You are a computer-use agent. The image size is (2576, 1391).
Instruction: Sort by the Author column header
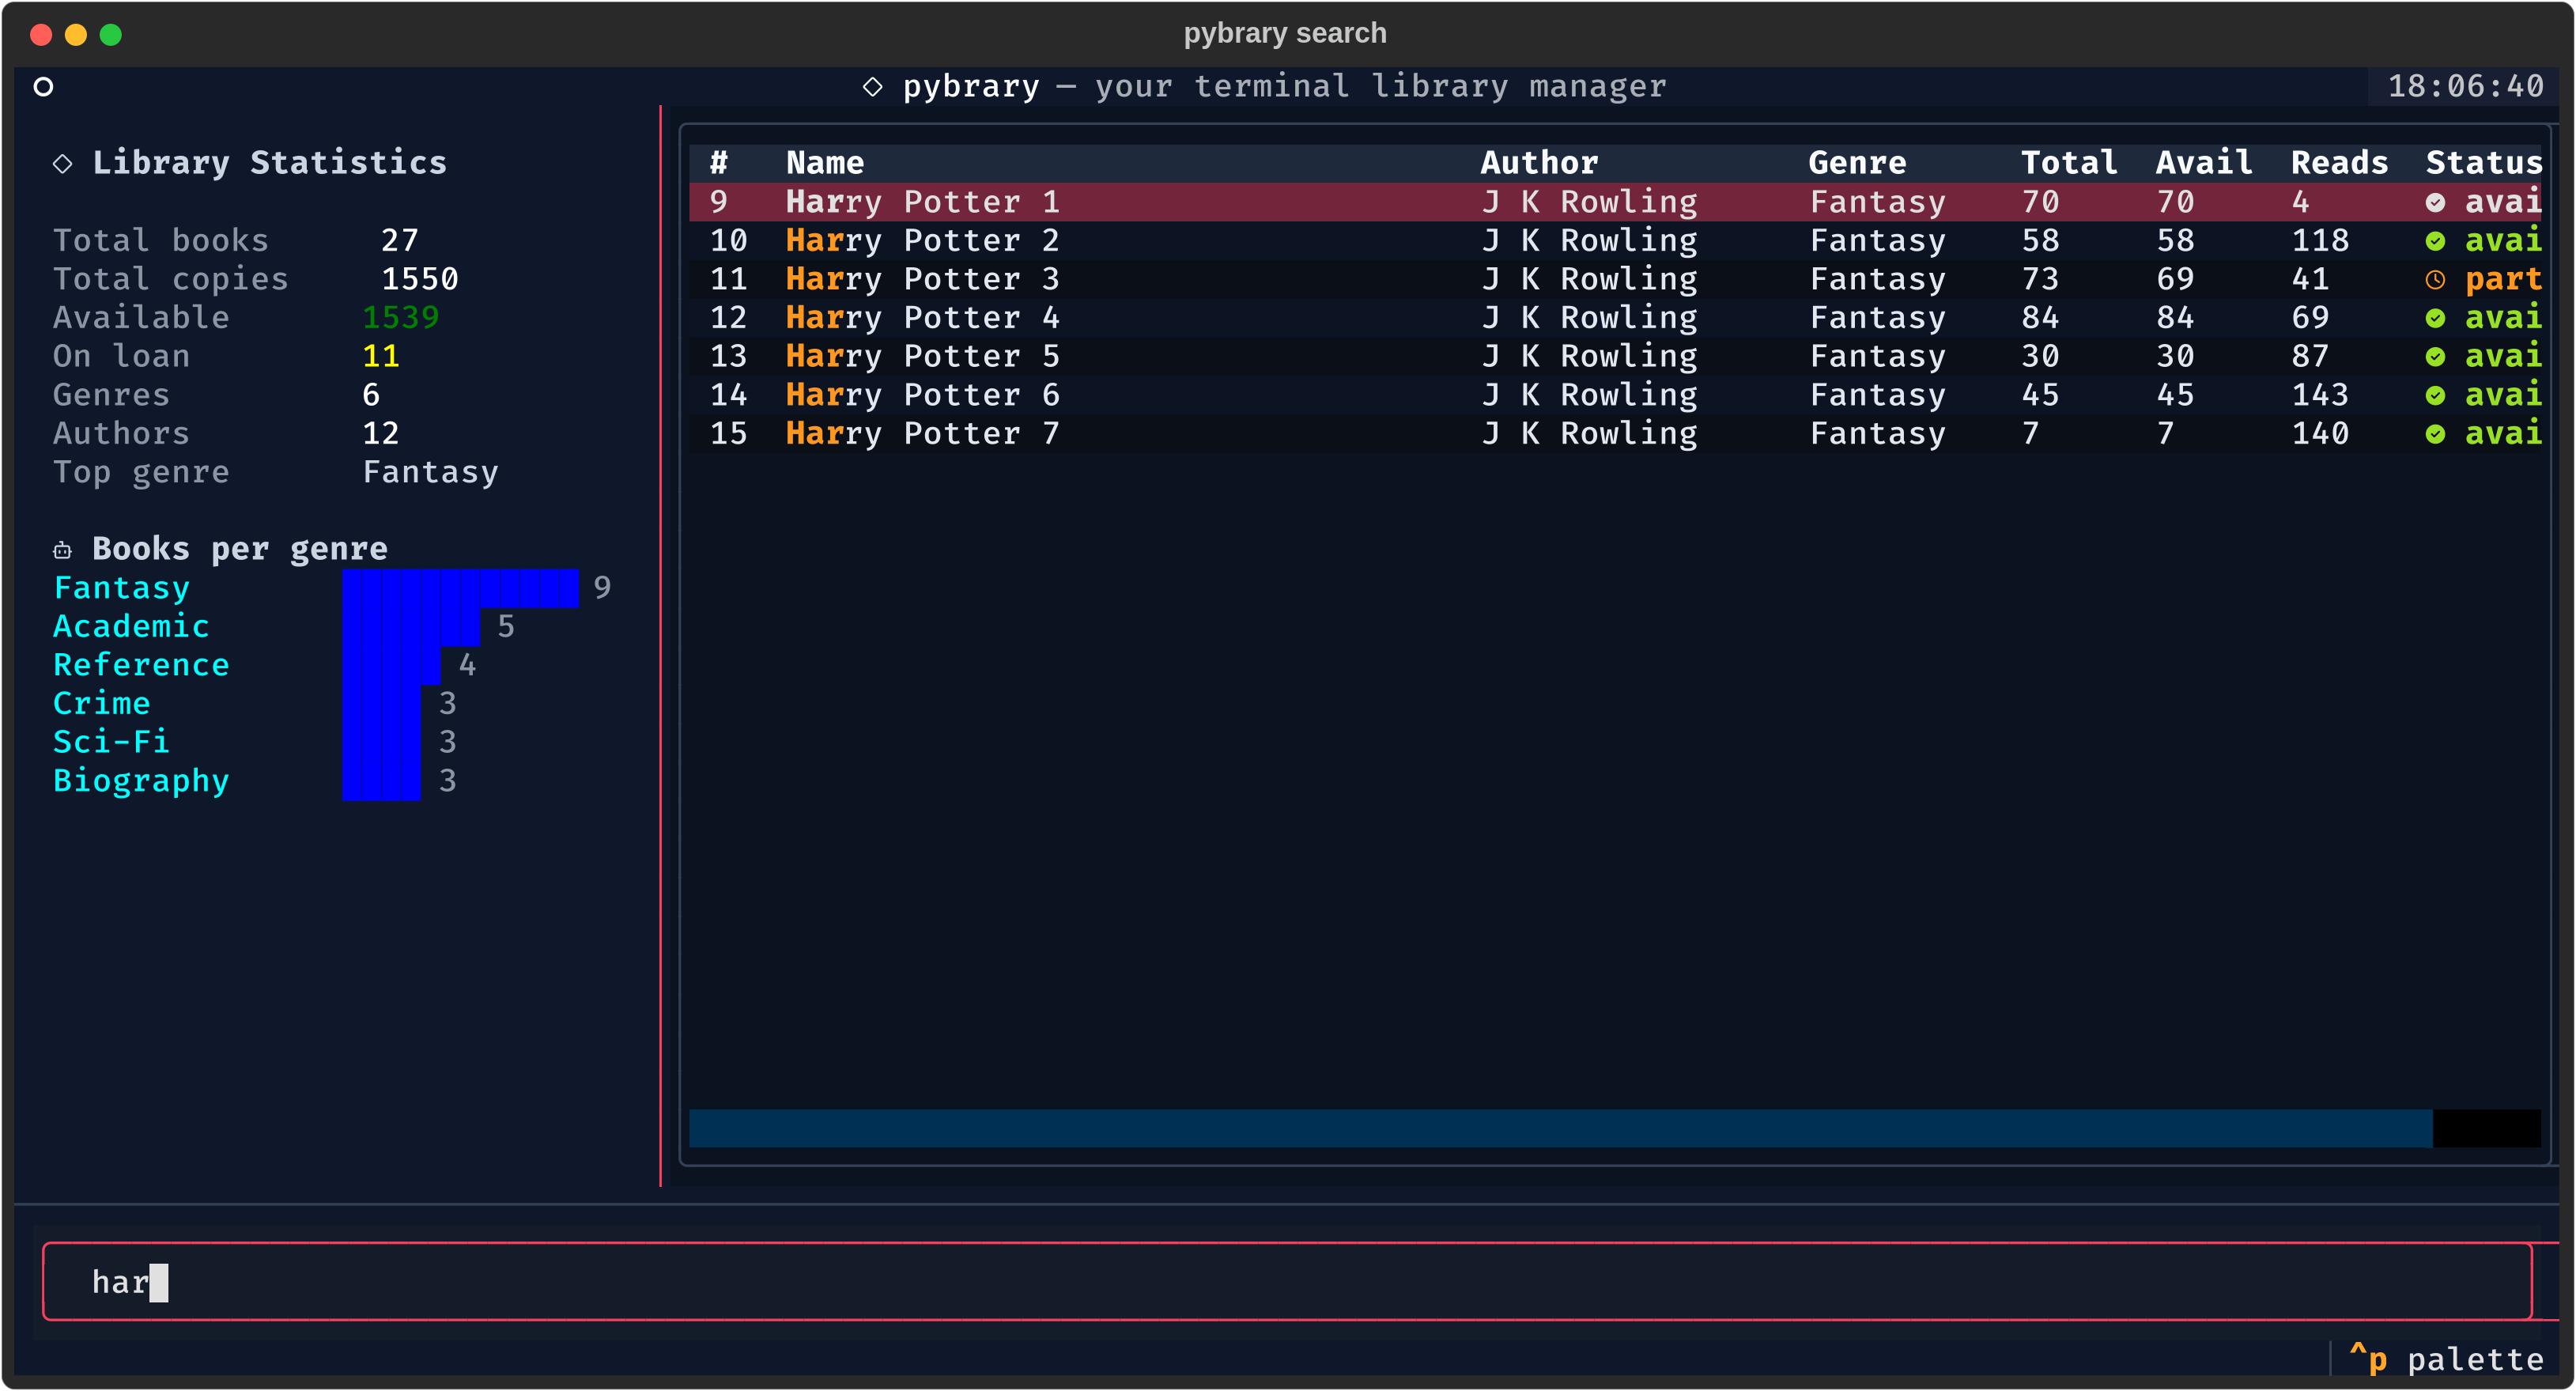pyautogui.click(x=1539, y=163)
